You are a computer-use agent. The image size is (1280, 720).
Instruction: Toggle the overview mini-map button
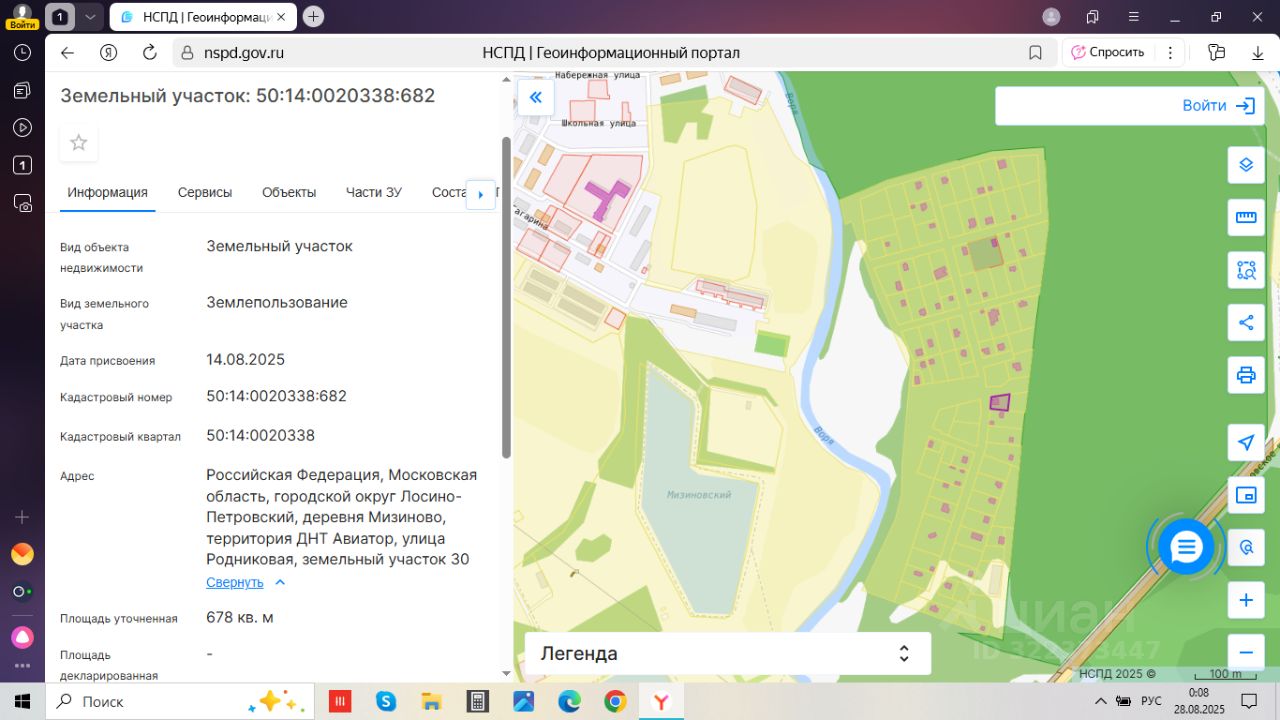click(1246, 495)
